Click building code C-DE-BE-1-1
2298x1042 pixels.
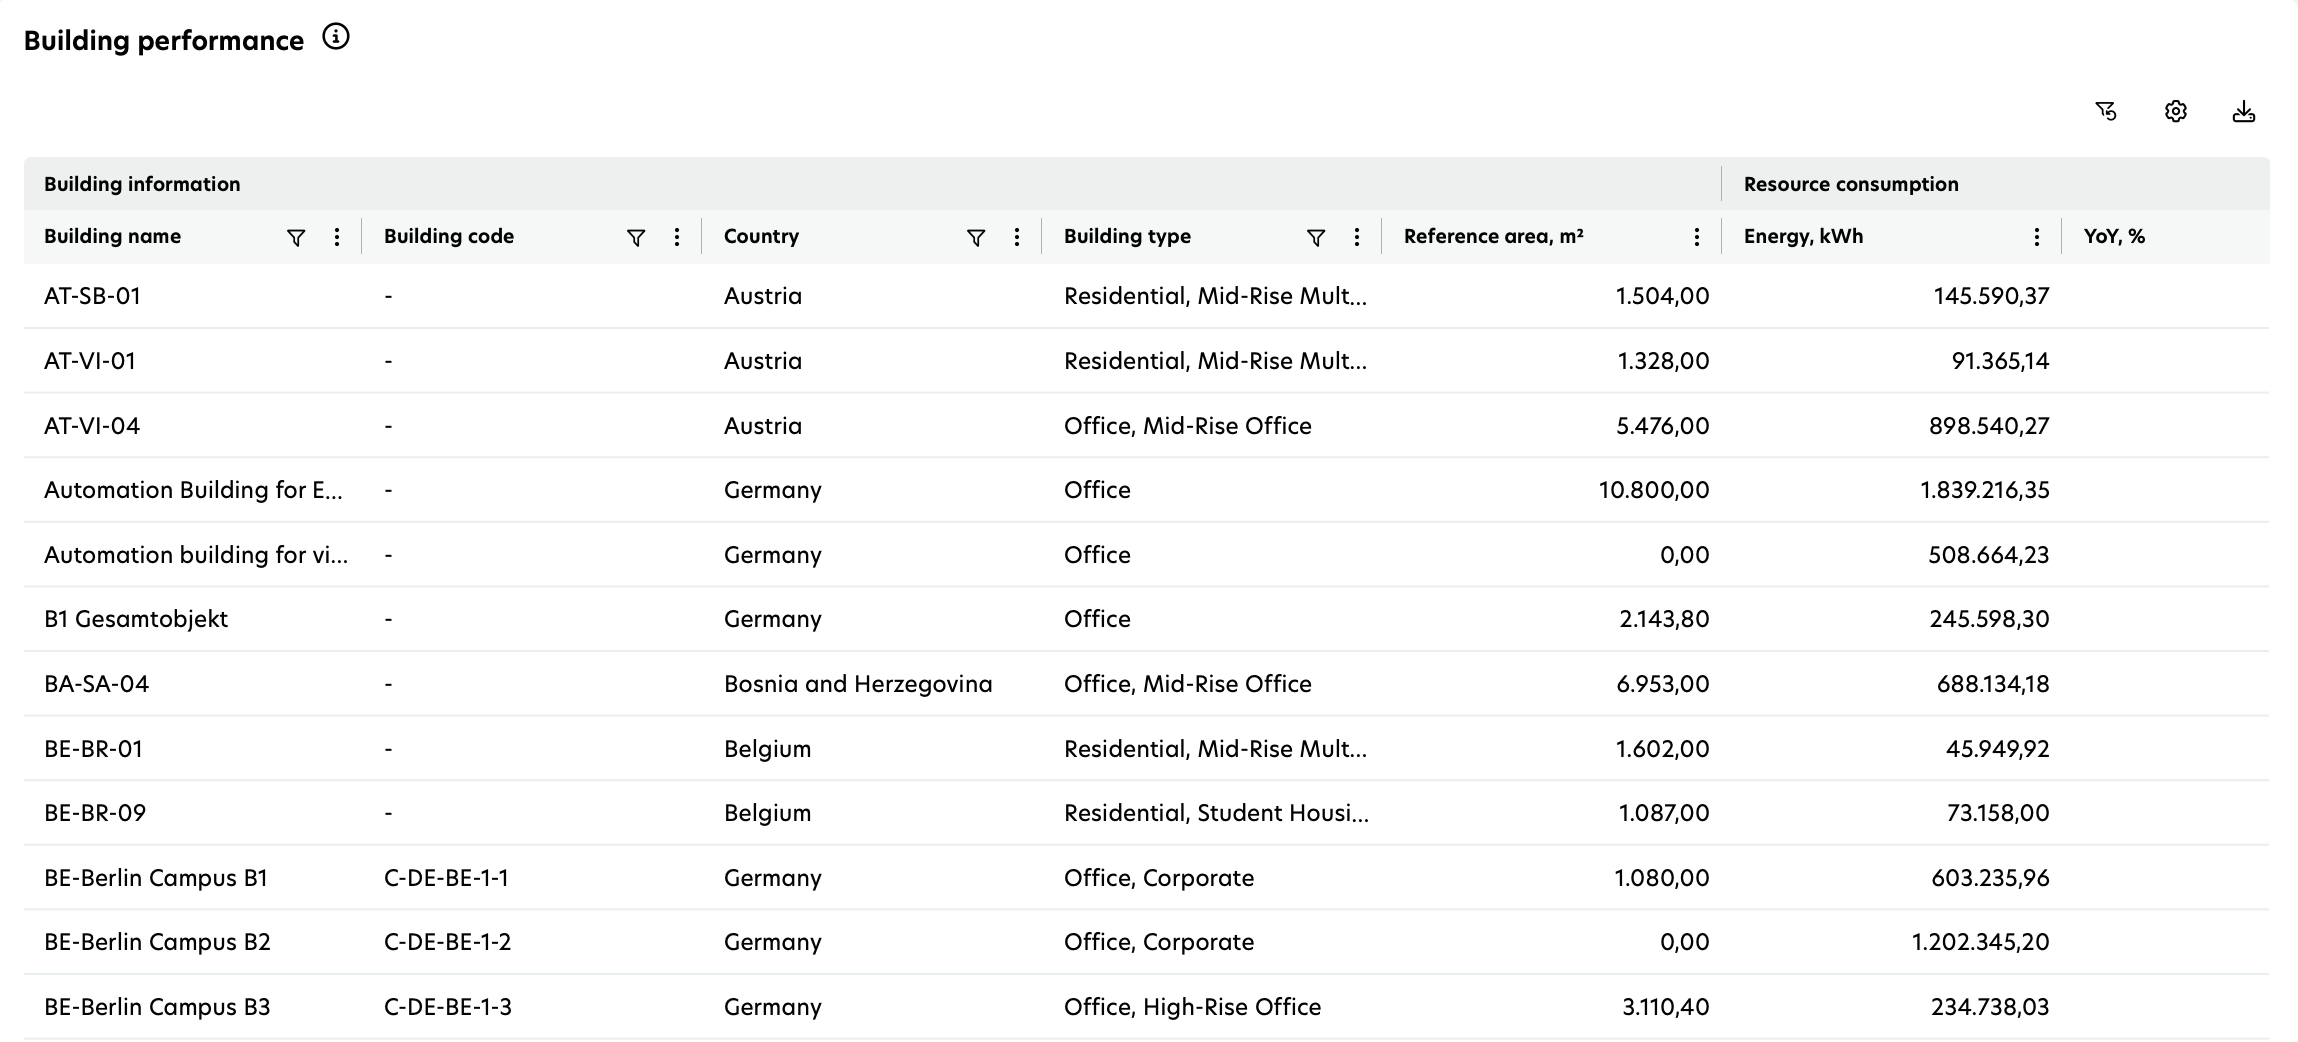(446, 878)
